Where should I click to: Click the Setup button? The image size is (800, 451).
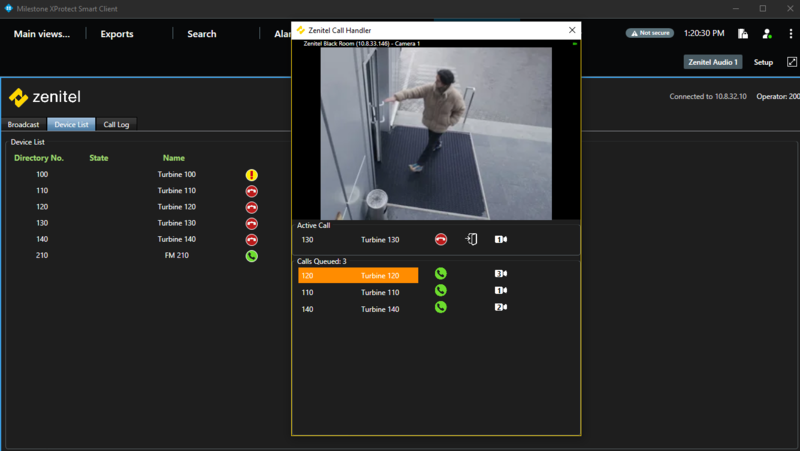pyautogui.click(x=763, y=62)
